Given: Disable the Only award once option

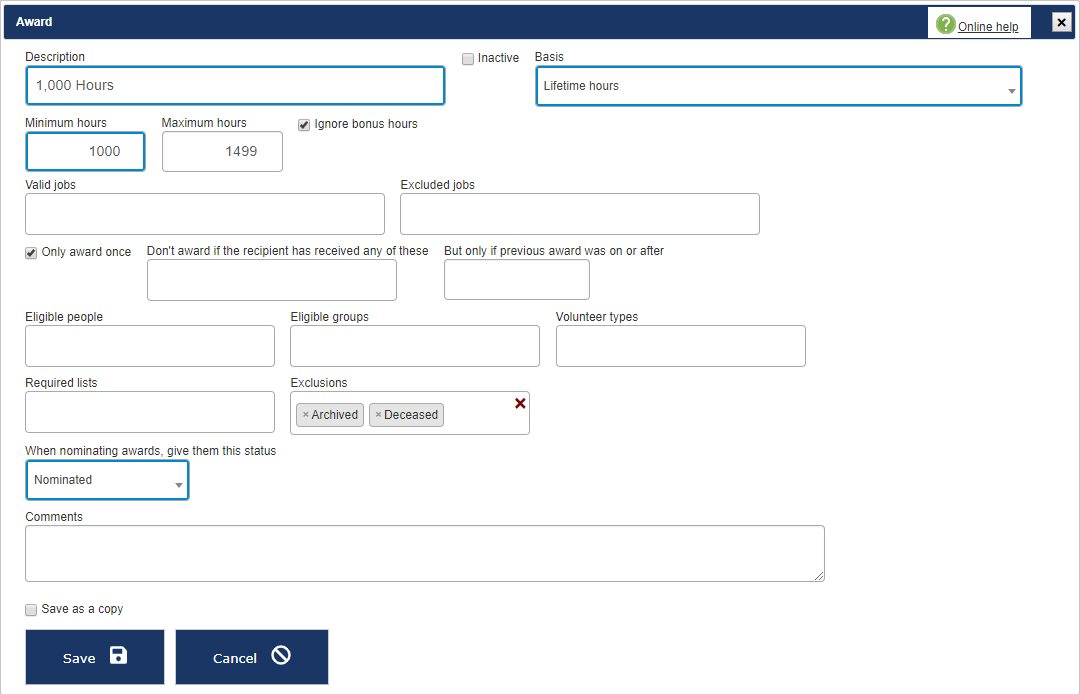Looking at the screenshot, I should click(x=31, y=253).
